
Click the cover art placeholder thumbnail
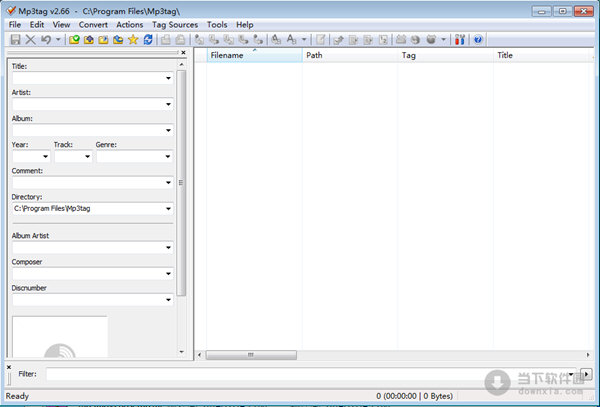(60, 337)
